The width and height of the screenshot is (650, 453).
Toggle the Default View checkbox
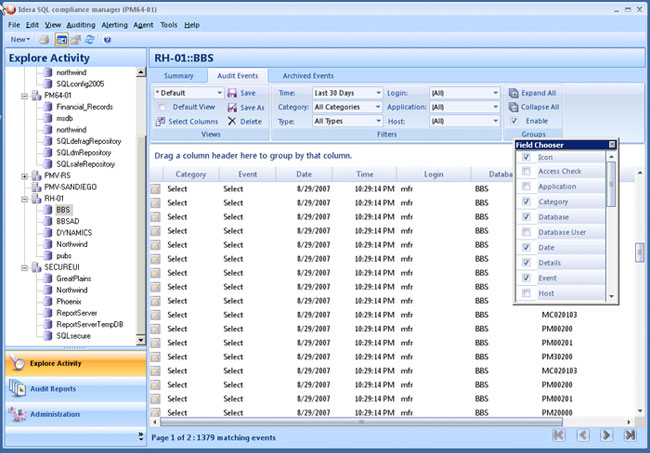162,107
